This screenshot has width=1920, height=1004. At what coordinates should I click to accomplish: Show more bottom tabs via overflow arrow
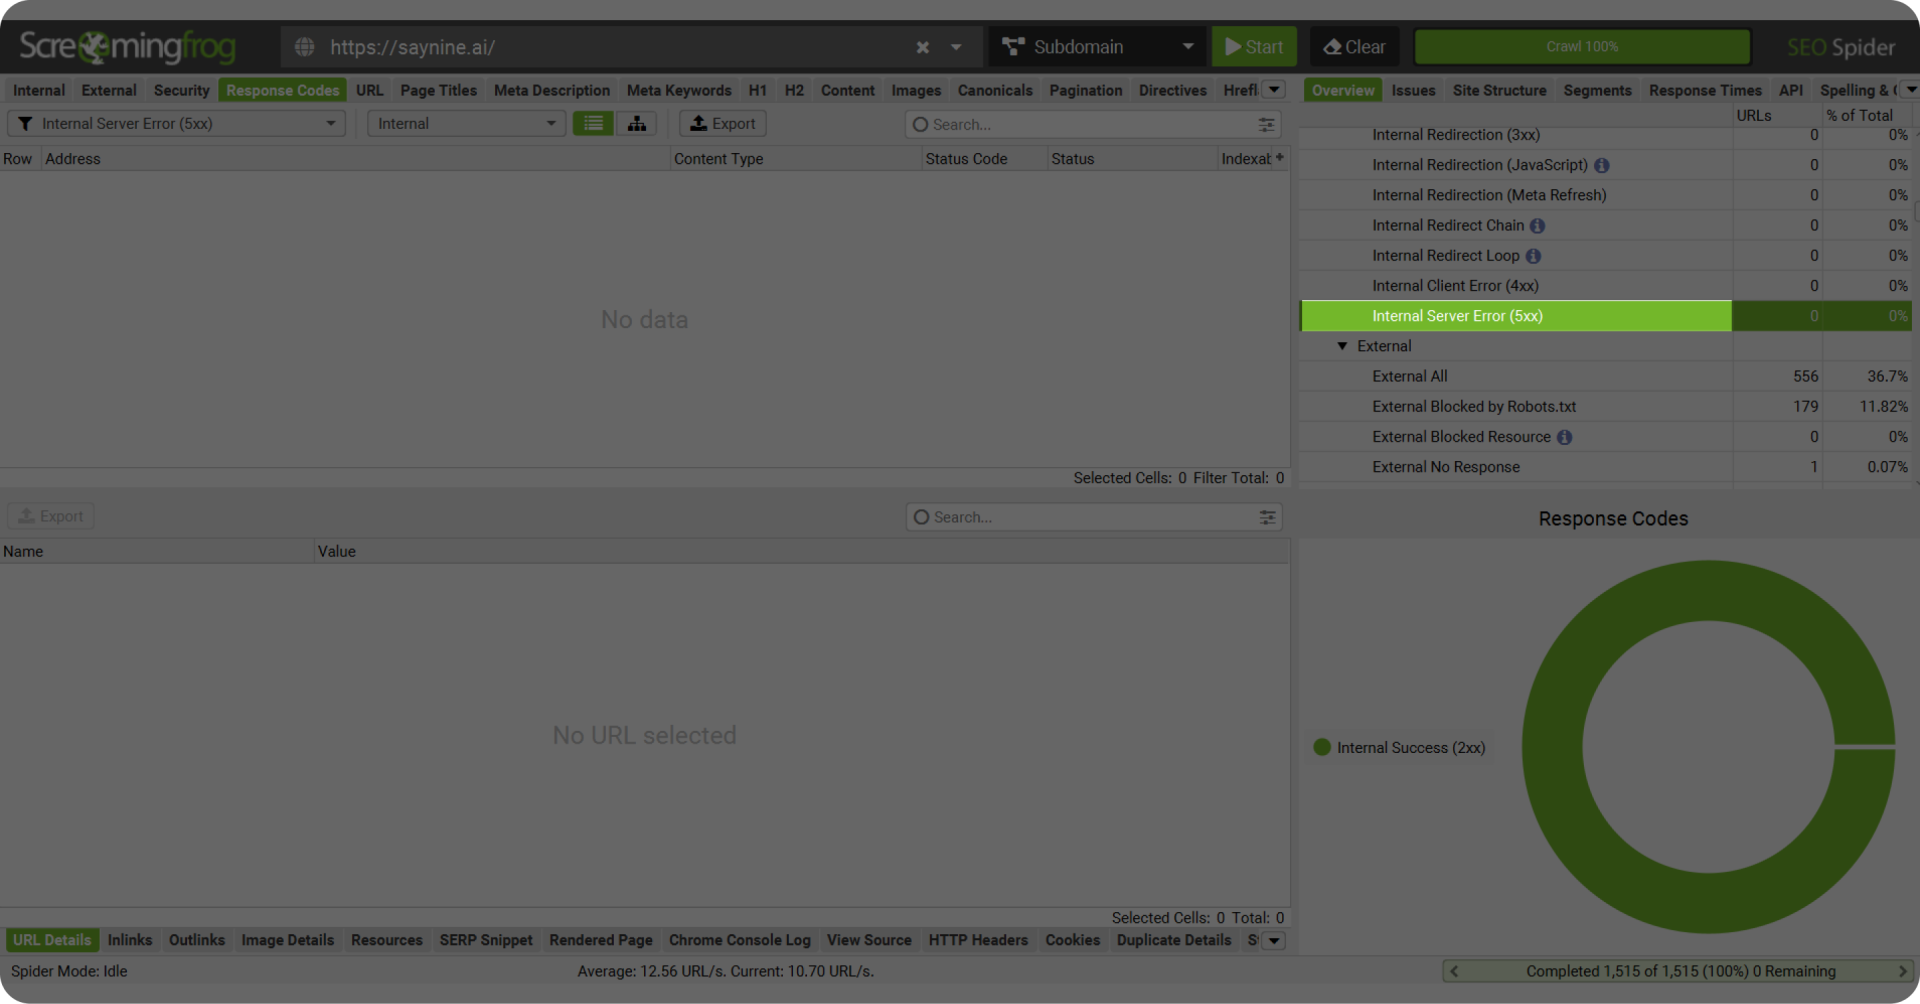tap(1274, 941)
